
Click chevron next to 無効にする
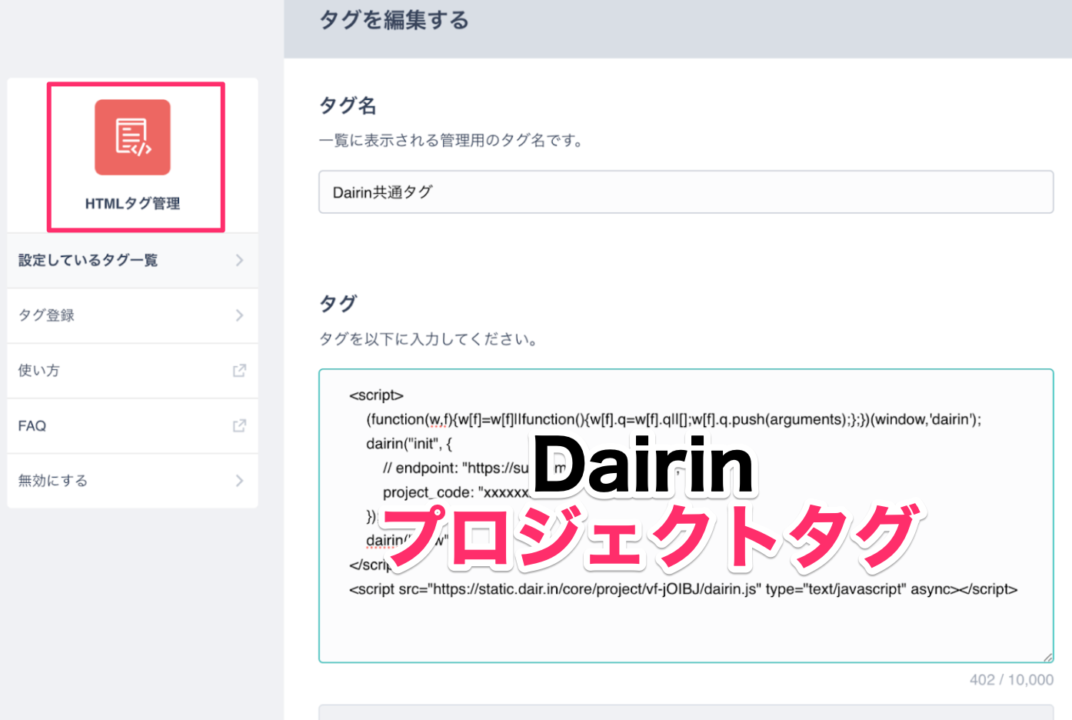(x=239, y=481)
